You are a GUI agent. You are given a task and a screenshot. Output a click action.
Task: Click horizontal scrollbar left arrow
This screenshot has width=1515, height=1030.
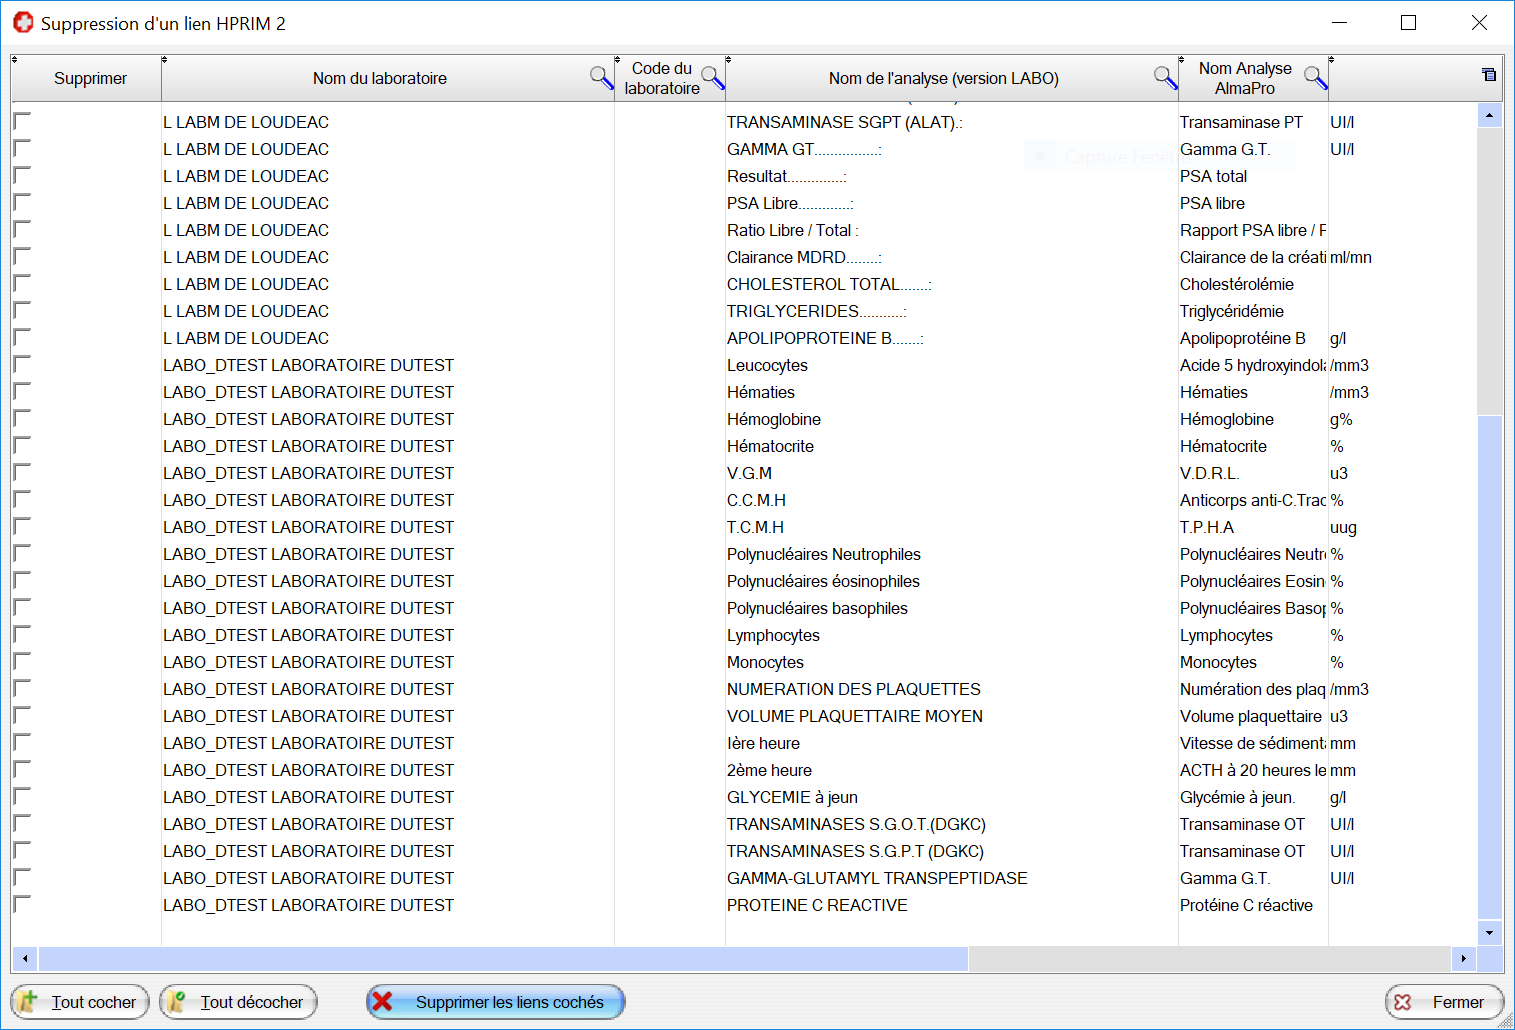click(x=25, y=959)
